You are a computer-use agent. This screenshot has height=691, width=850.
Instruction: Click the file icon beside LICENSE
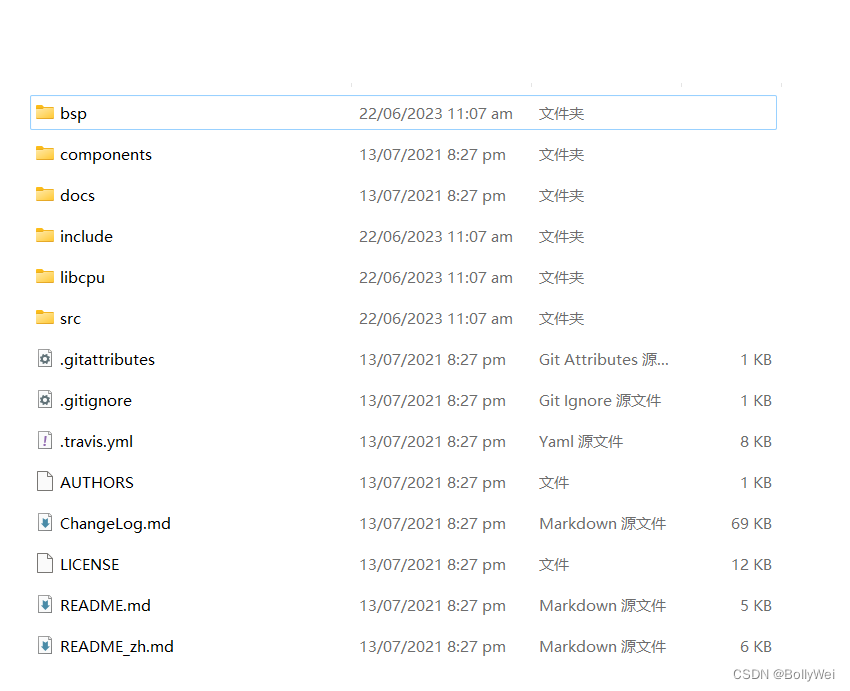[44, 564]
